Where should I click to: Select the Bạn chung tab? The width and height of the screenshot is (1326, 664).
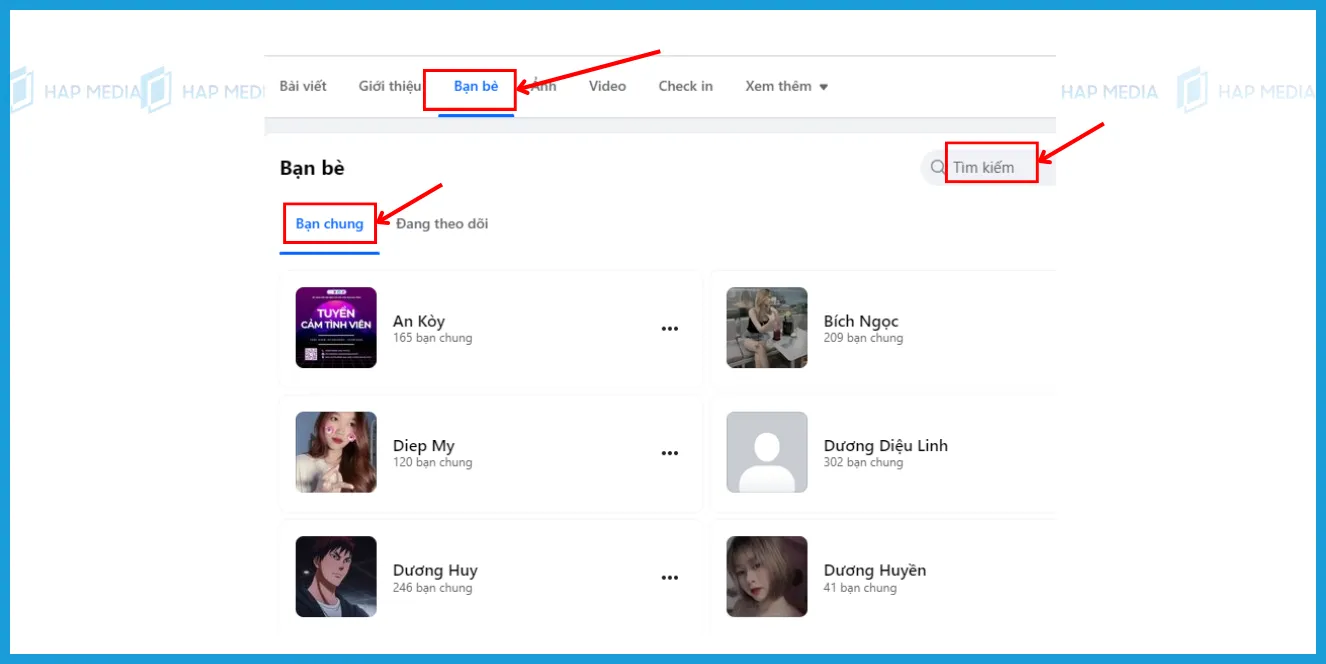coord(329,223)
